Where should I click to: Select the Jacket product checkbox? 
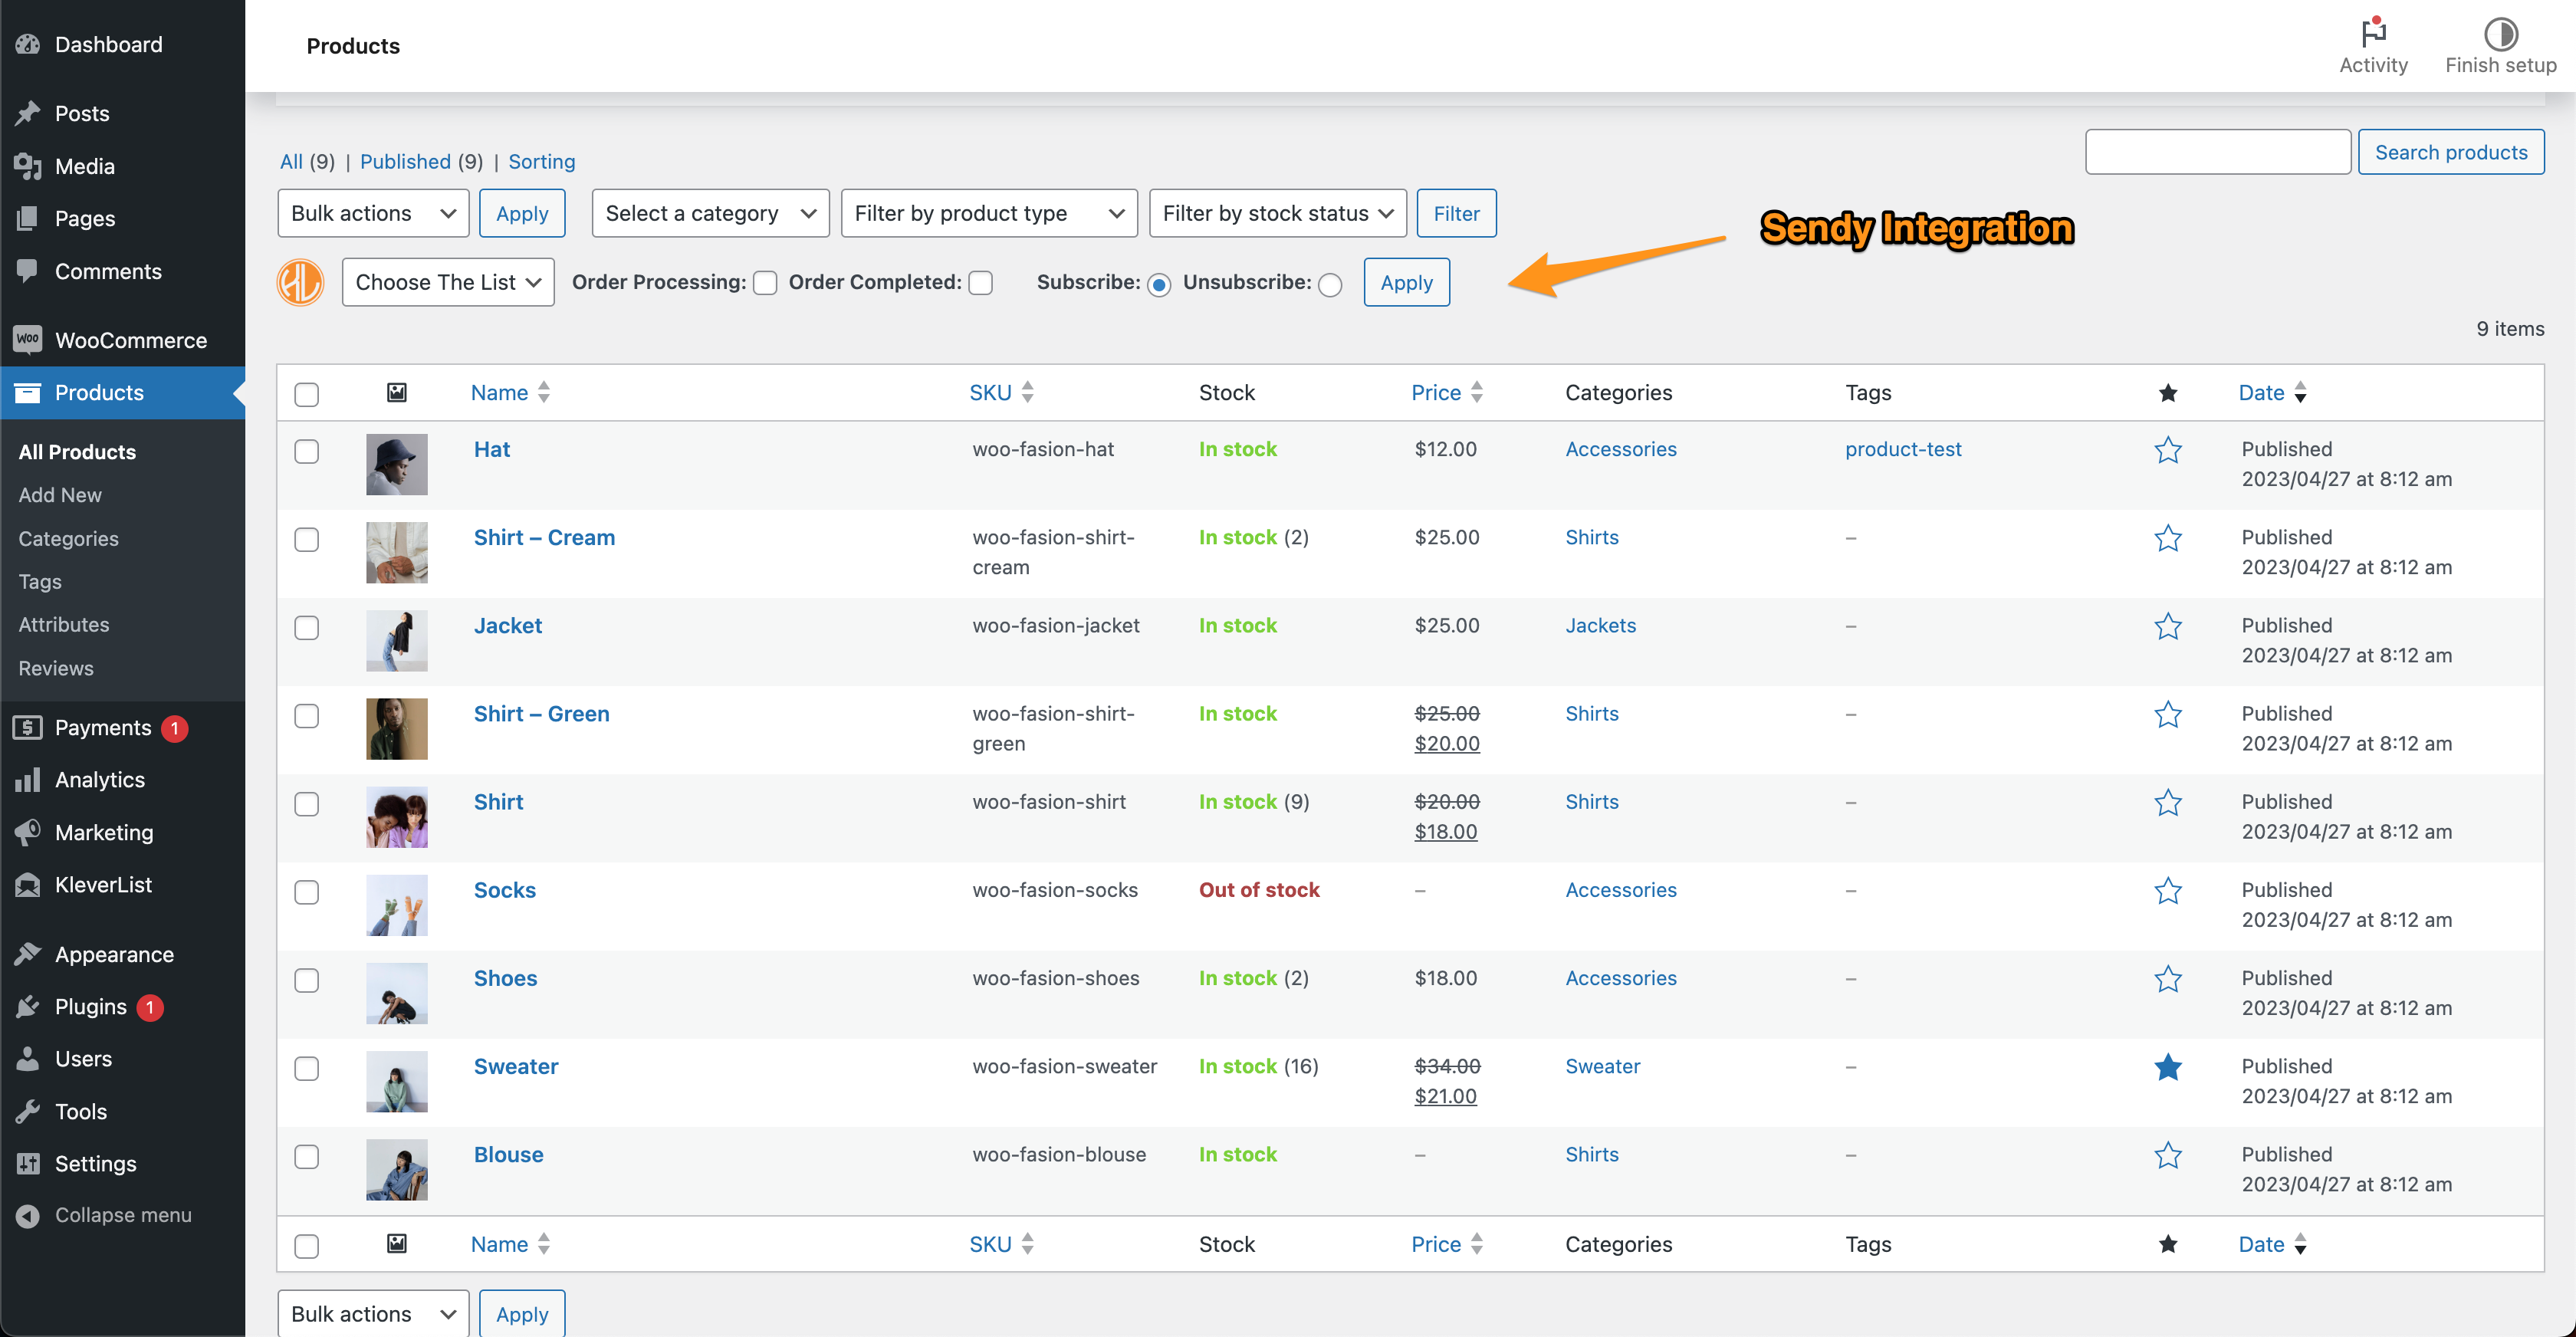click(307, 627)
